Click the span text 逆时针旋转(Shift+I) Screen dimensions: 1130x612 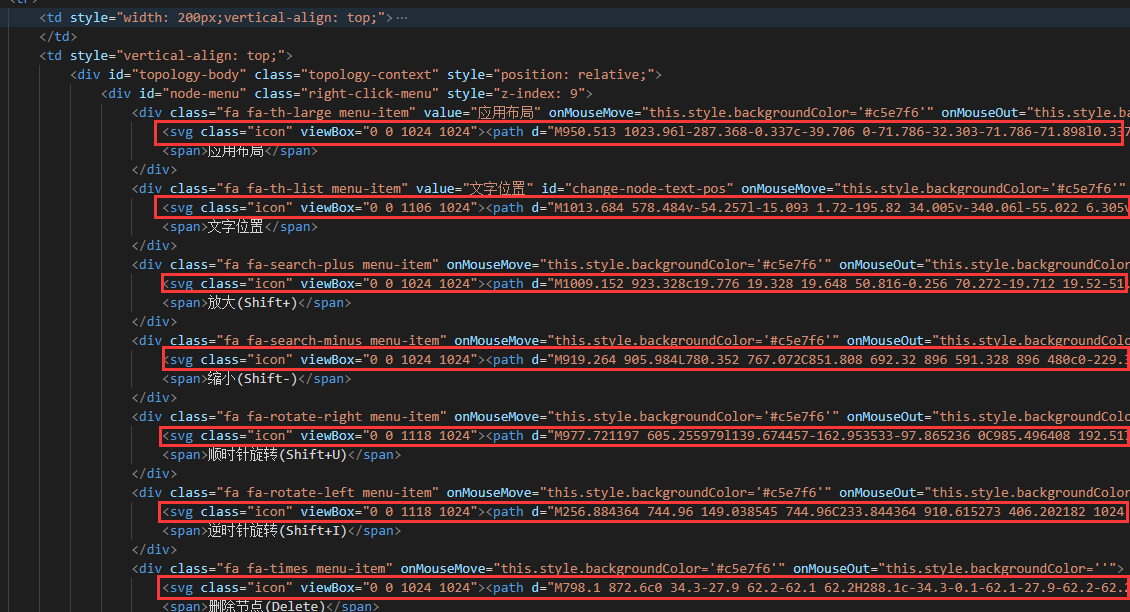(x=277, y=531)
